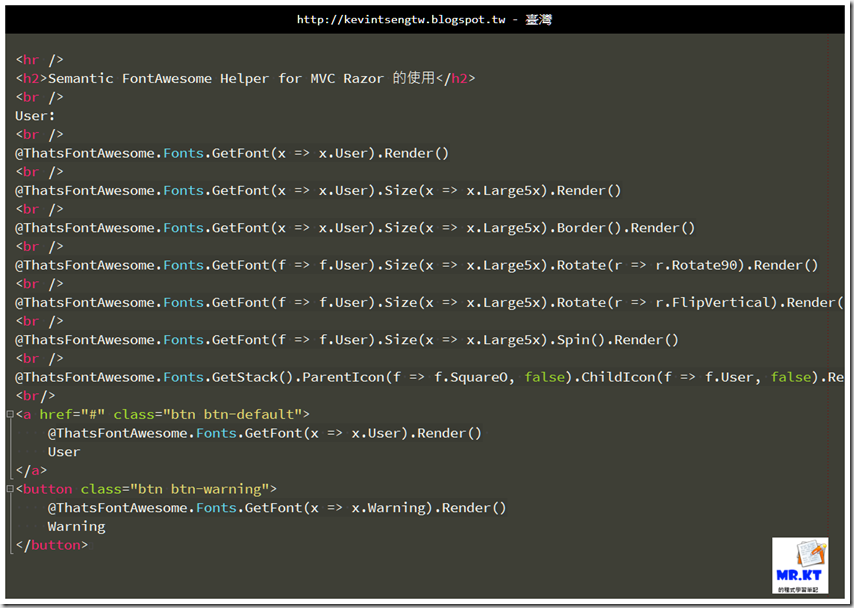The width and height of the screenshot is (854, 608).
Task: Click the '<hr />' code line
Action: tap(39, 59)
